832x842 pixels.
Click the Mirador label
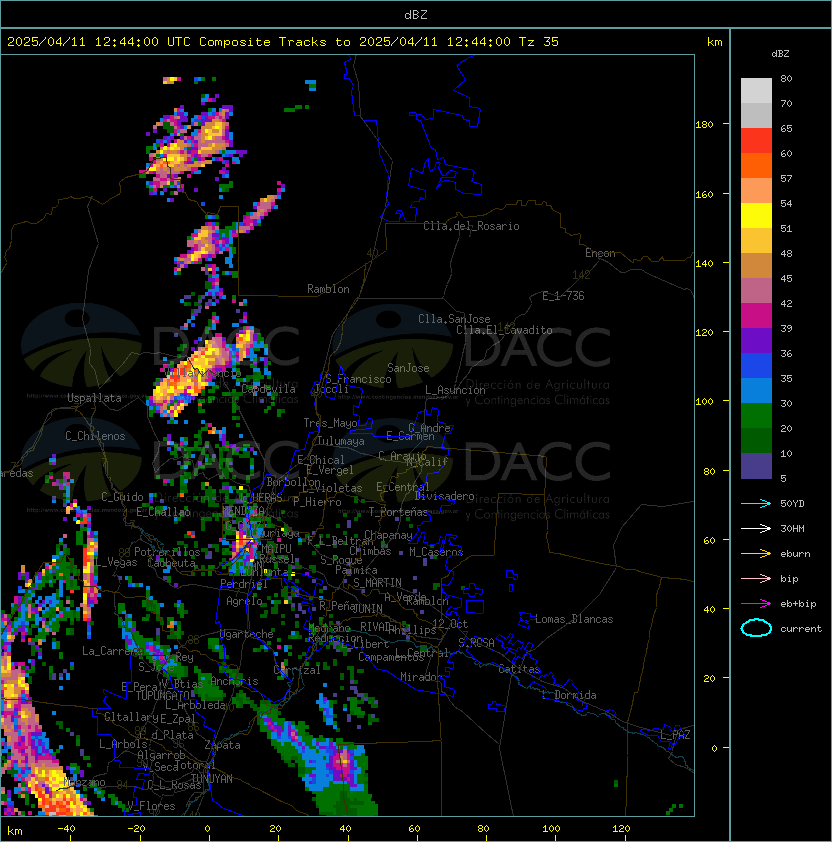coord(421,677)
